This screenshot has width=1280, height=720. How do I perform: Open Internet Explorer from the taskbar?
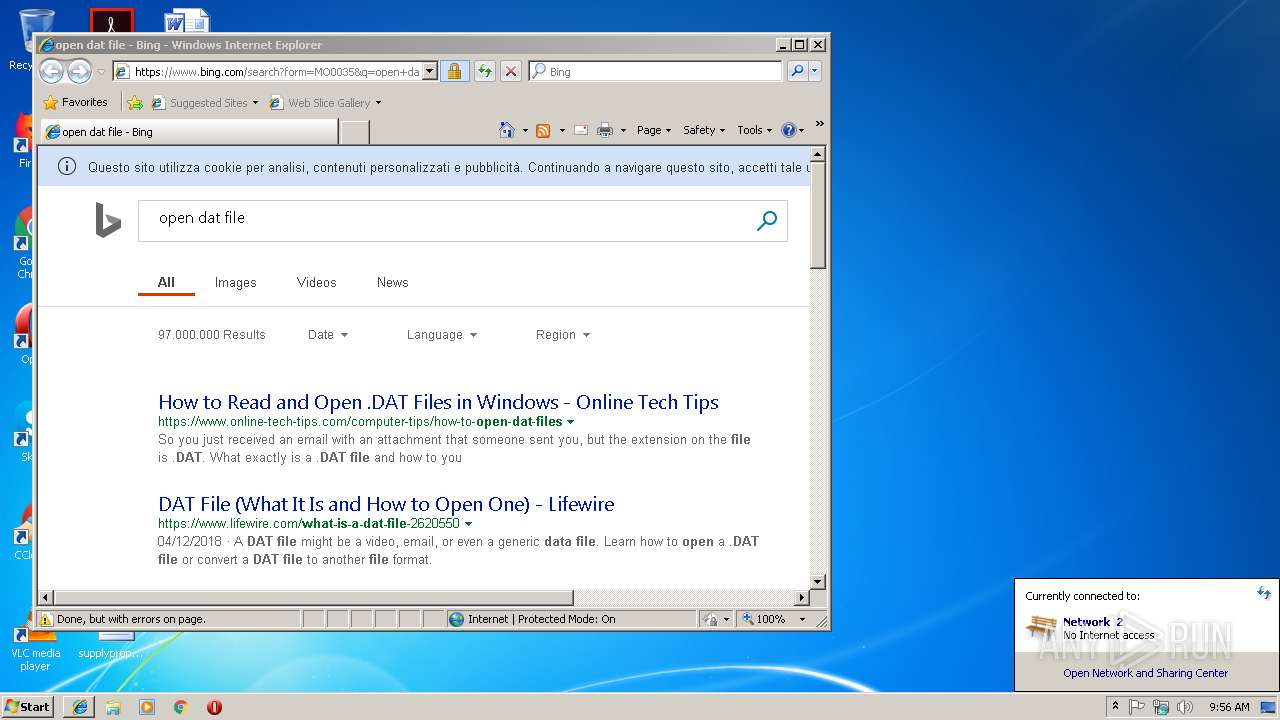pyautogui.click(x=80, y=707)
